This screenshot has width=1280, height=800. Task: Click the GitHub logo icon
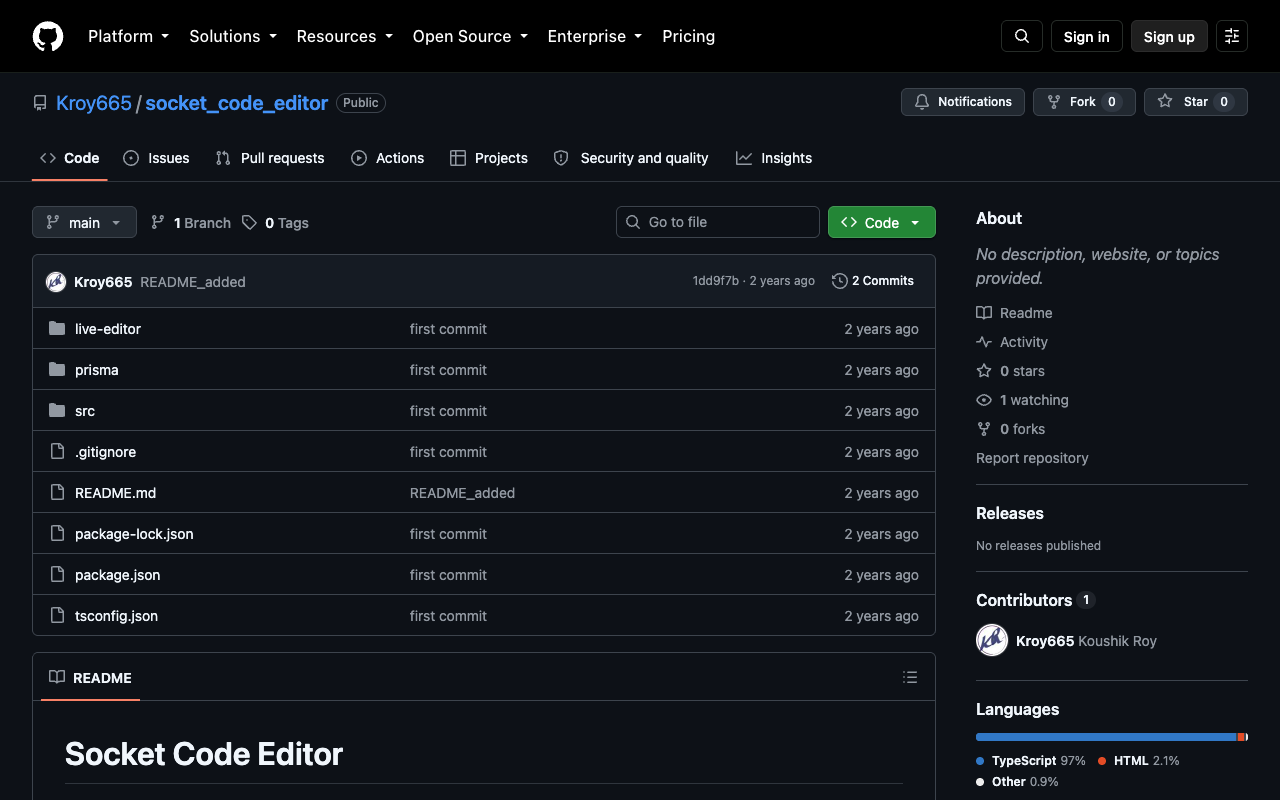coord(48,36)
